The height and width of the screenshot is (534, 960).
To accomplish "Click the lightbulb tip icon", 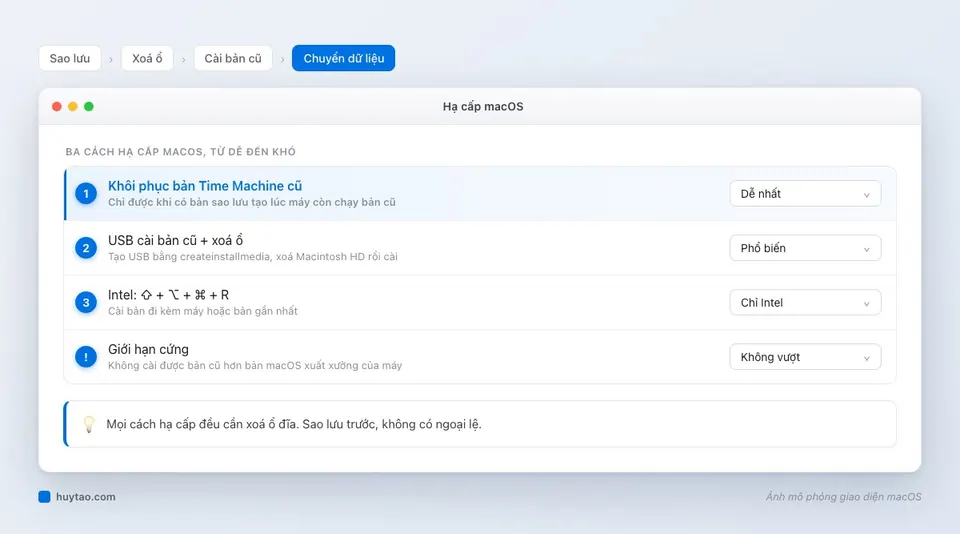I will pyautogui.click(x=89, y=424).
